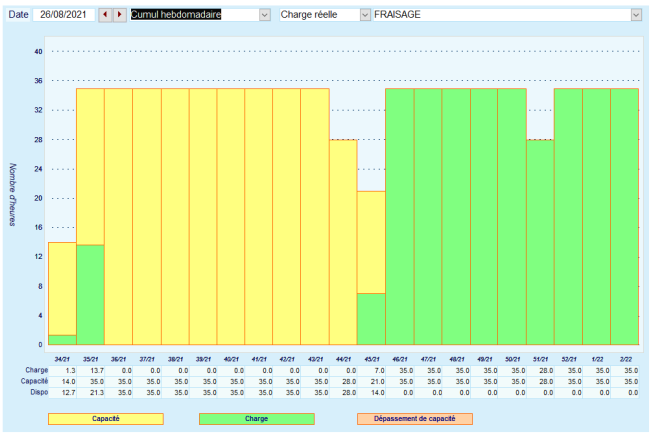Click the date field showing 26/08/2021
This screenshot has width=652, height=434.
click(64, 15)
